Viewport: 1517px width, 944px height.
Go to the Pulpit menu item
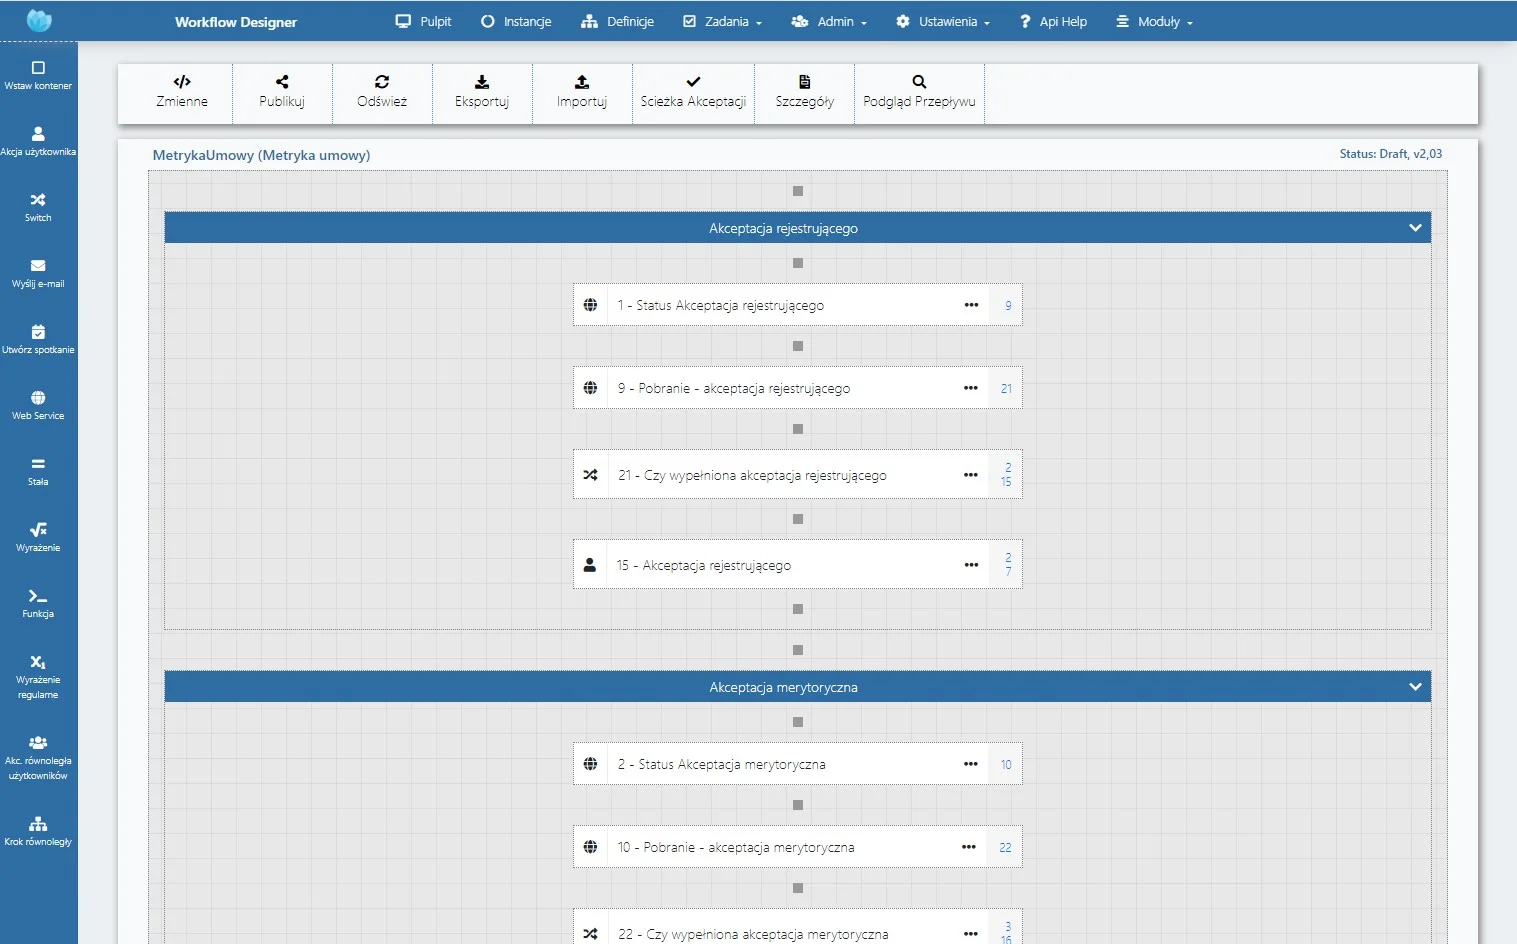point(424,21)
